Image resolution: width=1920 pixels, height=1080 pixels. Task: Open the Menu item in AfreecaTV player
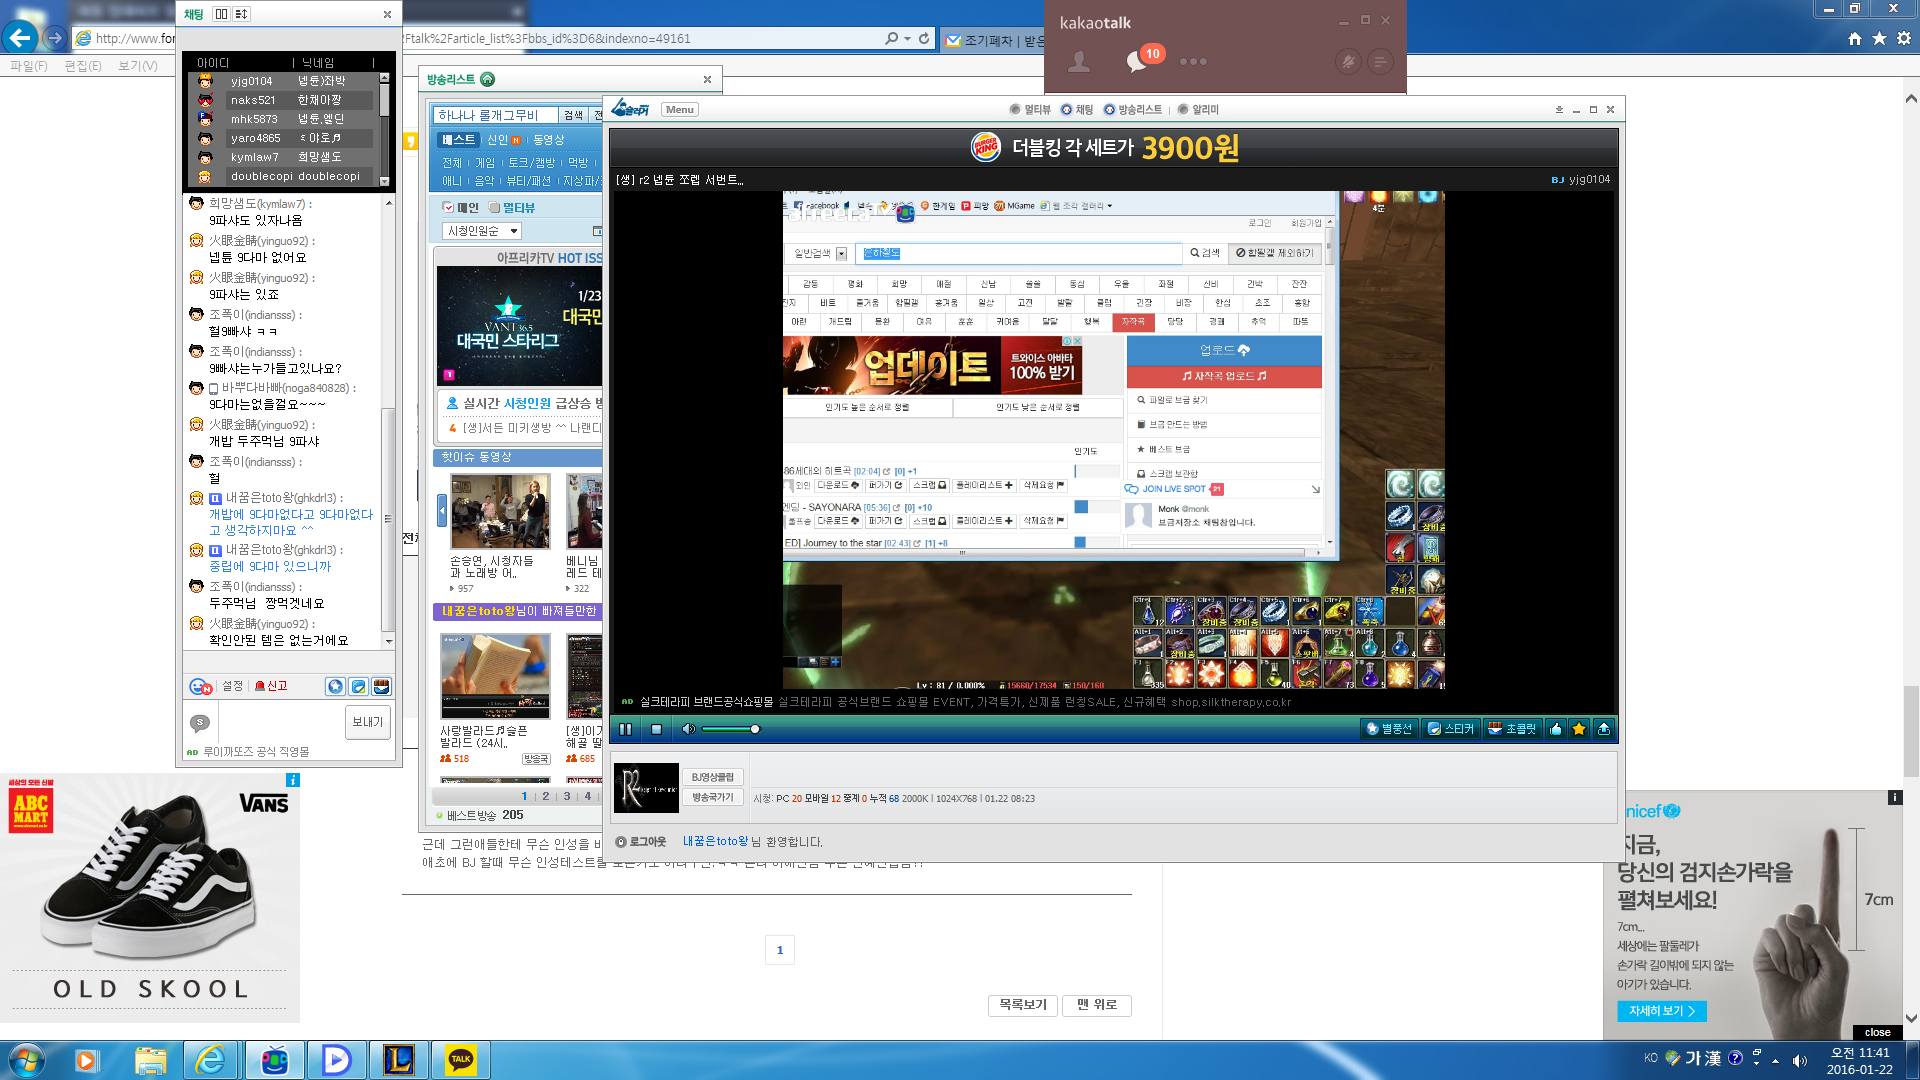click(680, 110)
